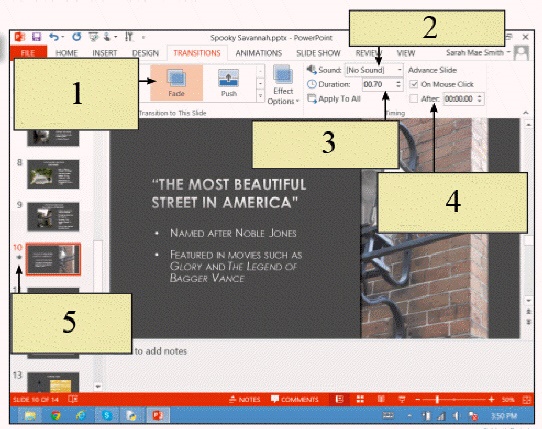Open Skype from the taskbar

[x=106, y=416]
